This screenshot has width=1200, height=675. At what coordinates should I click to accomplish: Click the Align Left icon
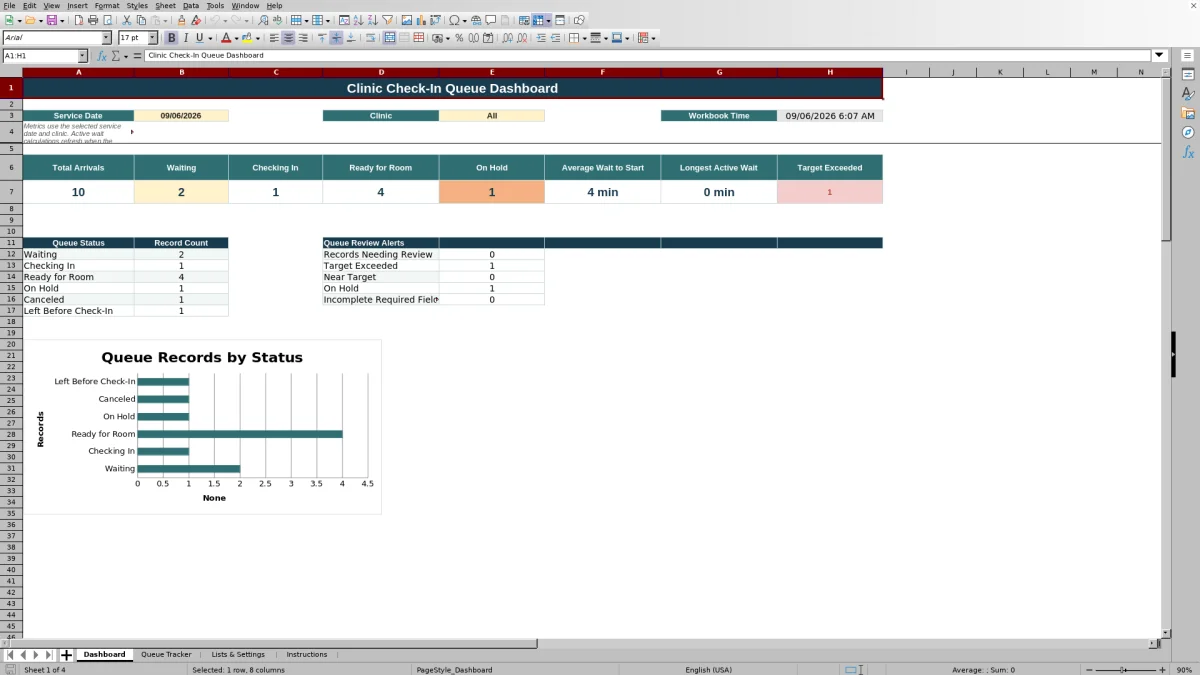click(x=273, y=38)
